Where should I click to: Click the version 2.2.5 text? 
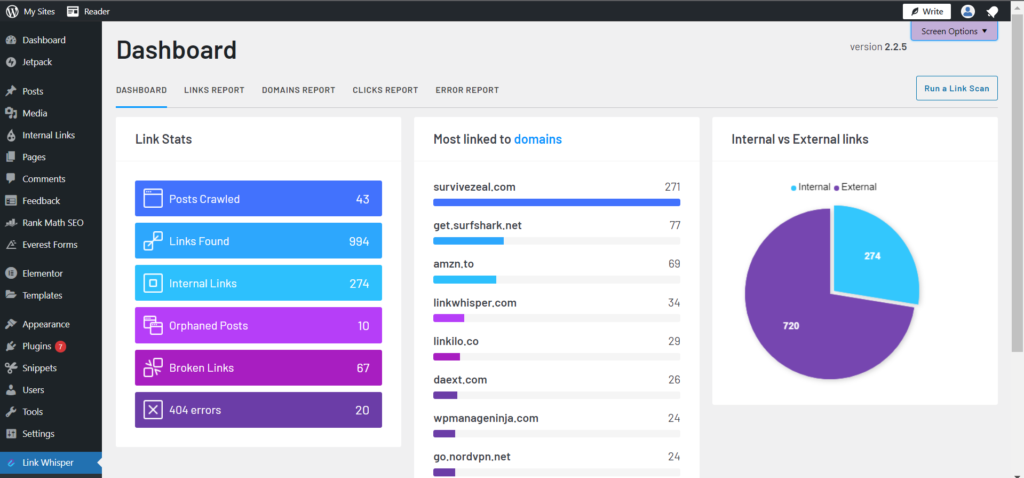point(878,47)
